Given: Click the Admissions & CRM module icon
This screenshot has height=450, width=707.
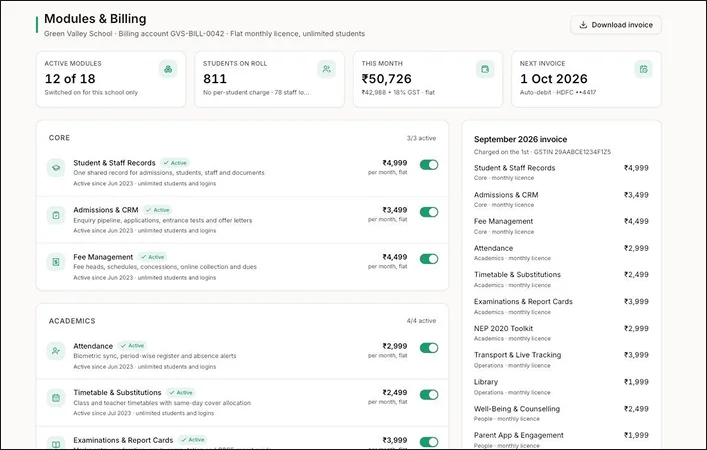Looking at the screenshot, I should (x=56, y=215).
